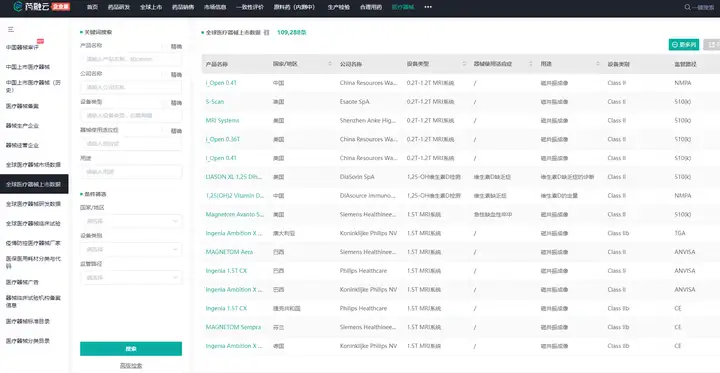Focus the 产品名称 input field
The image size is (720, 373).
point(131,59)
